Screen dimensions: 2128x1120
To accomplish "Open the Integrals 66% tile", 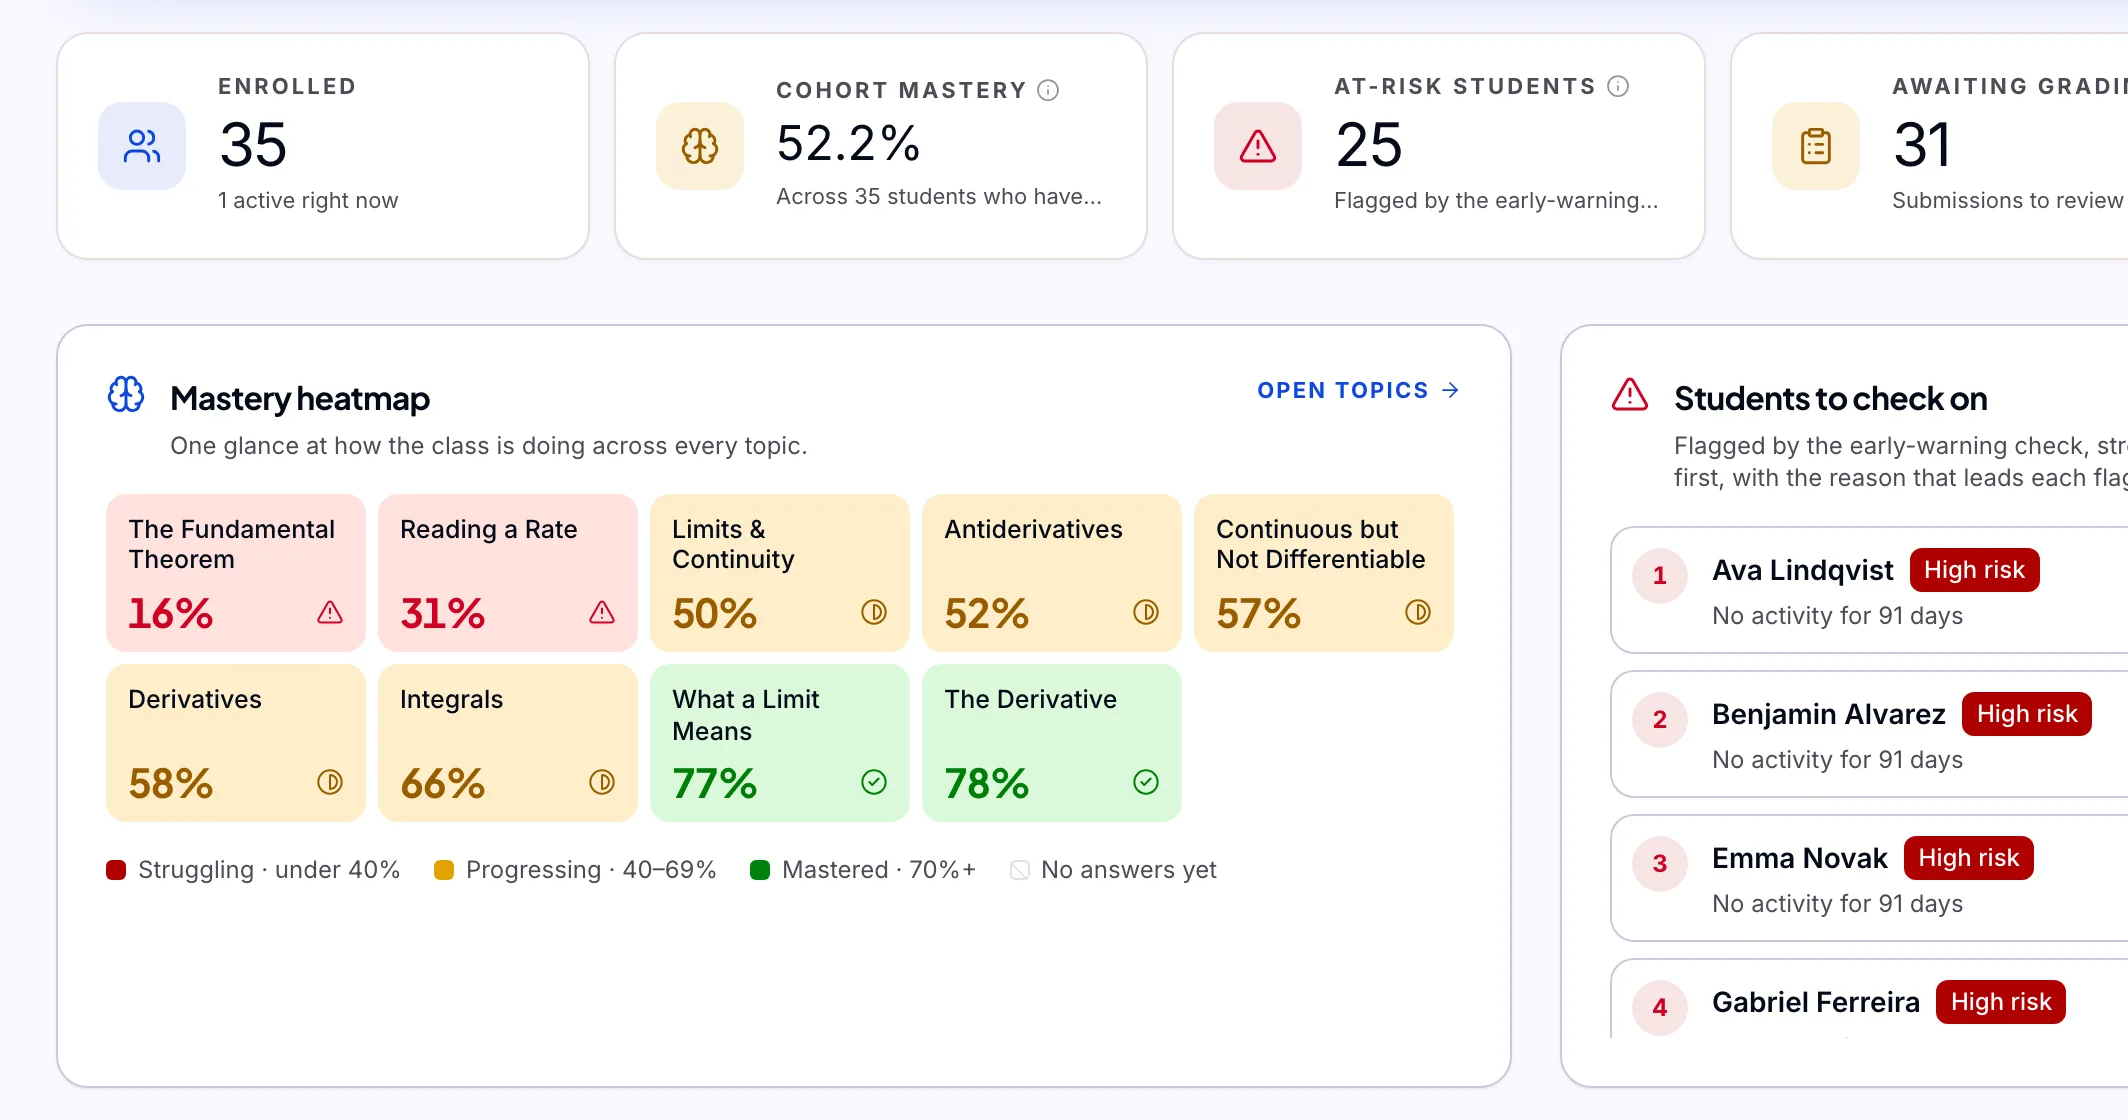I will tap(508, 743).
